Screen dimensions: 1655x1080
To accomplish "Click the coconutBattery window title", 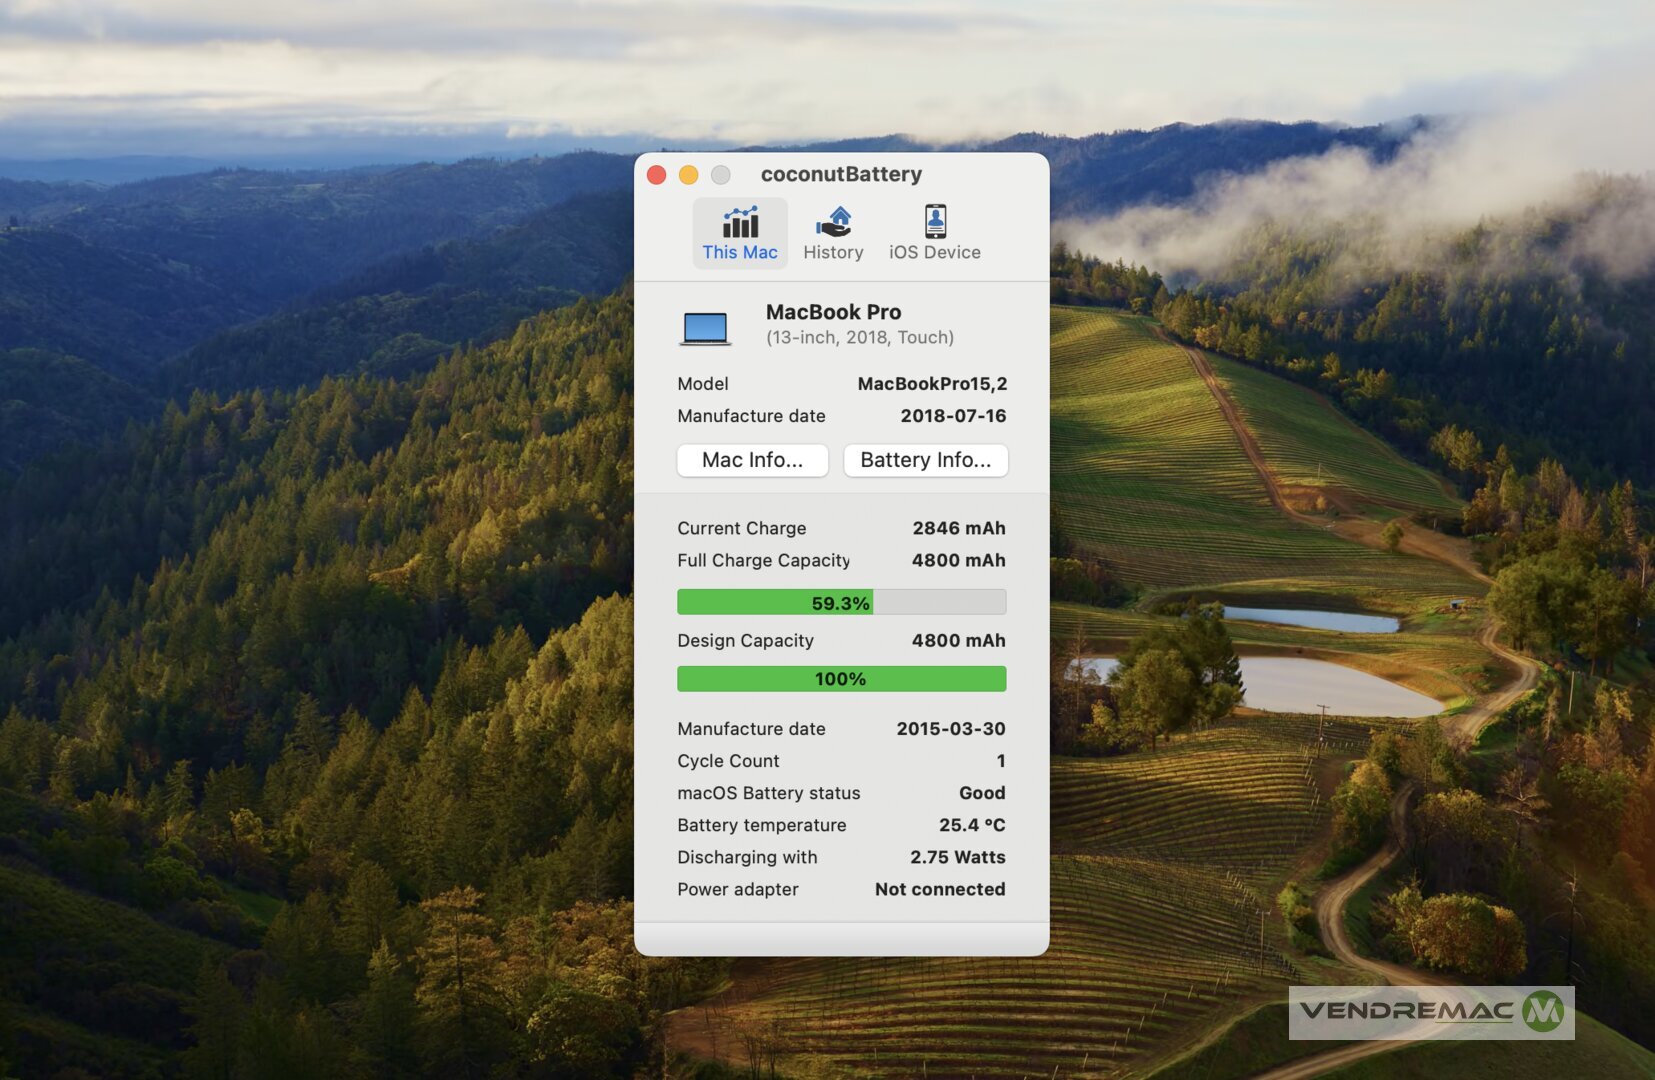I will point(841,174).
